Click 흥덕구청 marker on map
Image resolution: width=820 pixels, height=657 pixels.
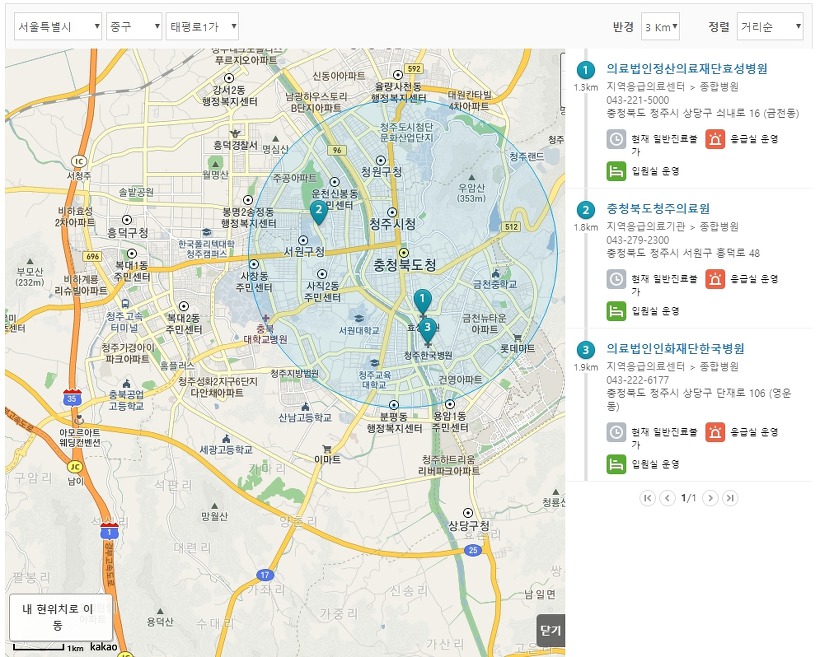click(127, 220)
